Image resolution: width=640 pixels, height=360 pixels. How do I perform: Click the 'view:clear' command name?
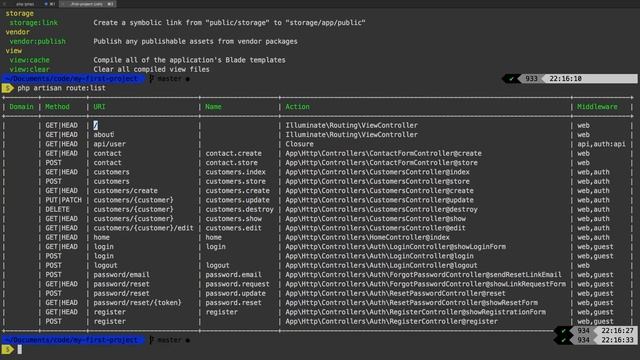click(29, 69)
